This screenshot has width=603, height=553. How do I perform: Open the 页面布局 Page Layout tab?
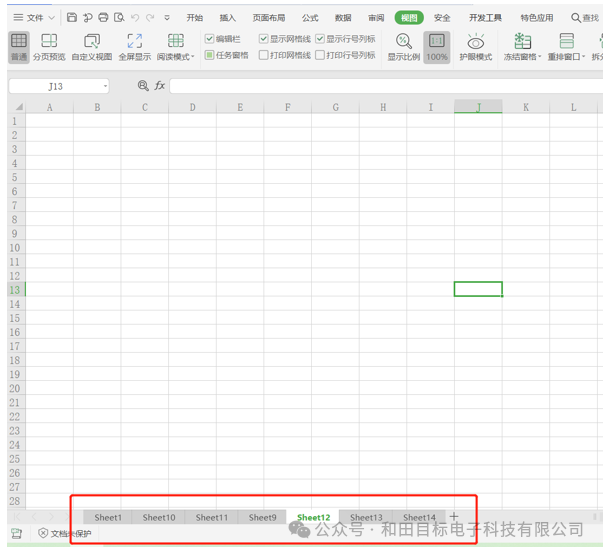pos(269,18)
